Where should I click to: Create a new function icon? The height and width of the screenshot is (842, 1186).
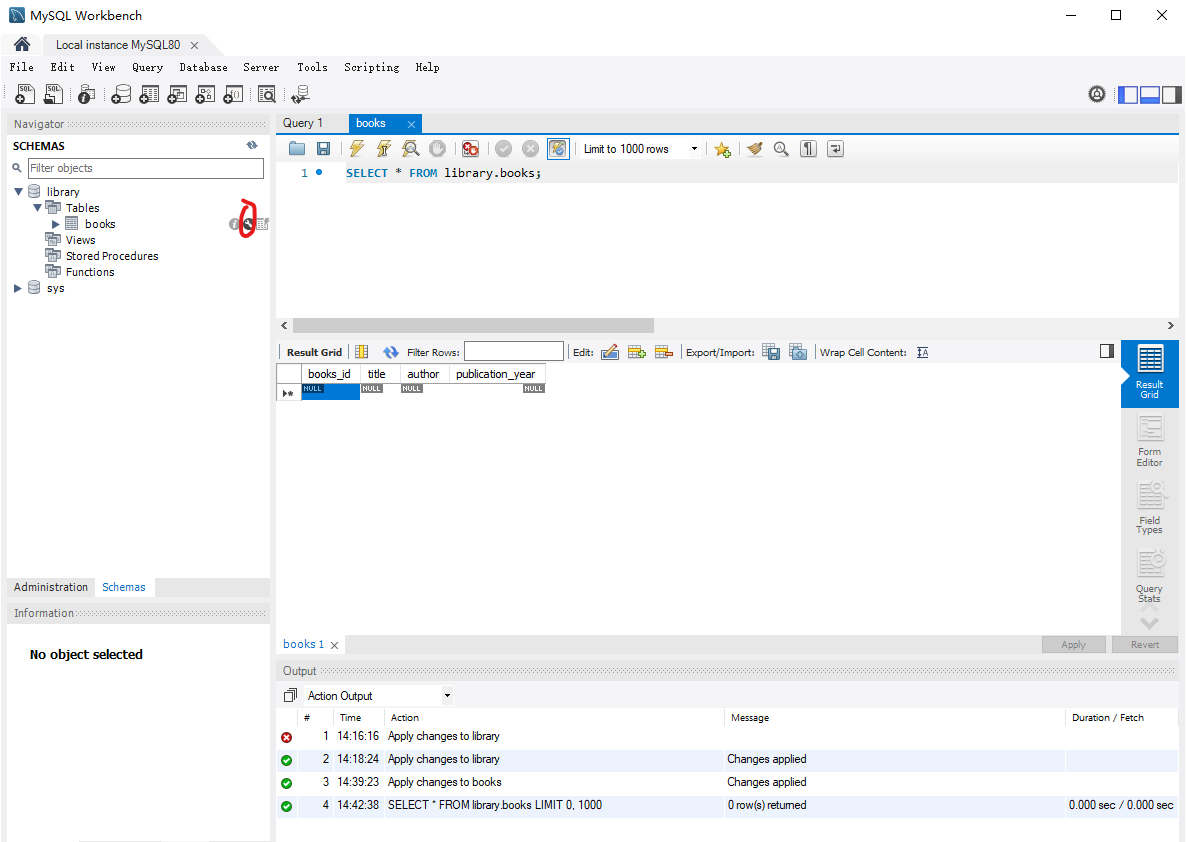point(233,95)
